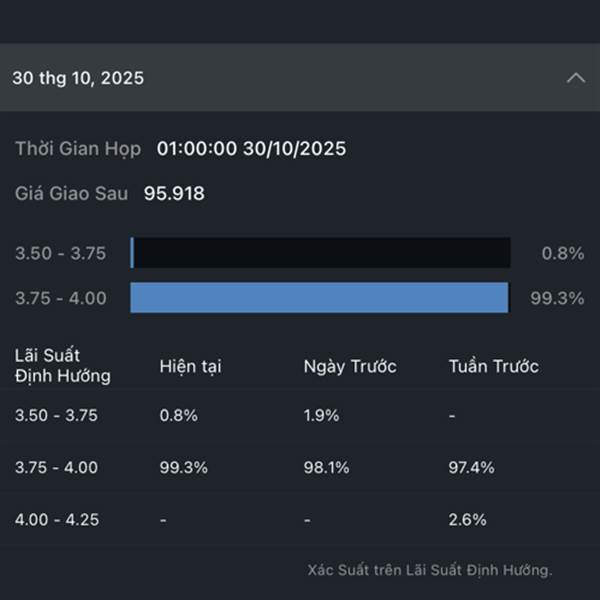The image size is (600, 600).
Task: Select the "Tuần Trước" column header
Action: 493,366
